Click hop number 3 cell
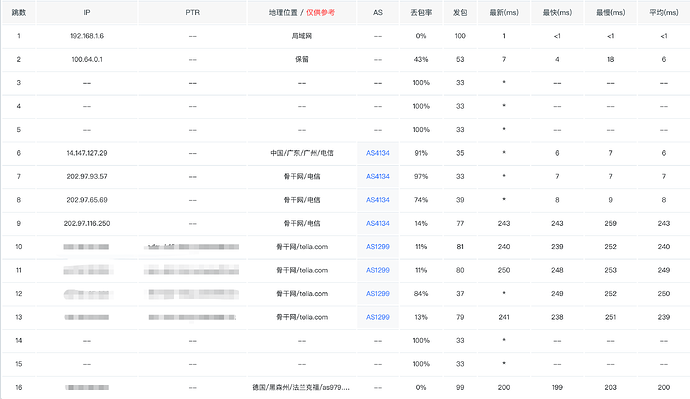Screen dimensions: 690x399 (18, 83)
